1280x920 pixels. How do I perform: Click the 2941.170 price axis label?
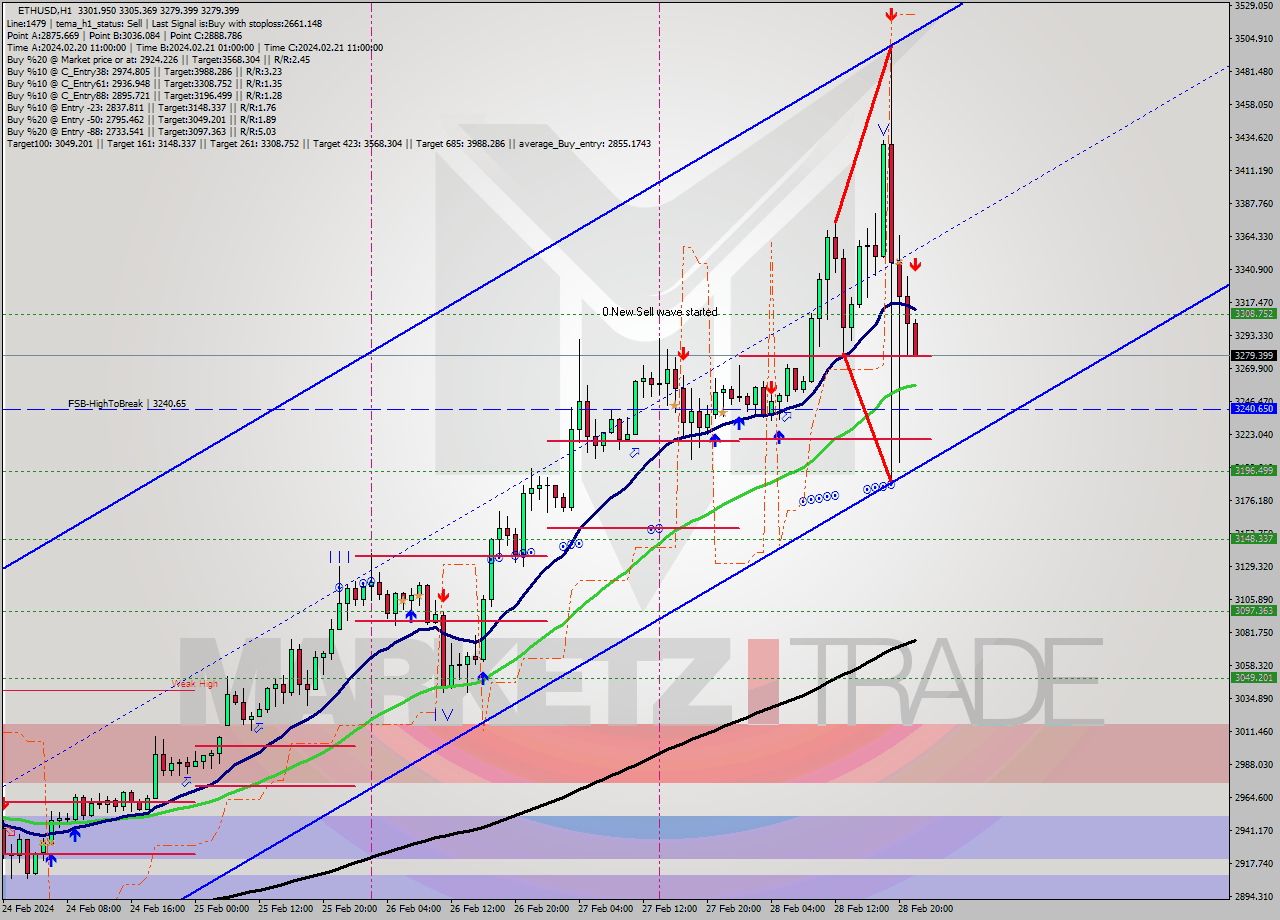tap(1253, 831)
